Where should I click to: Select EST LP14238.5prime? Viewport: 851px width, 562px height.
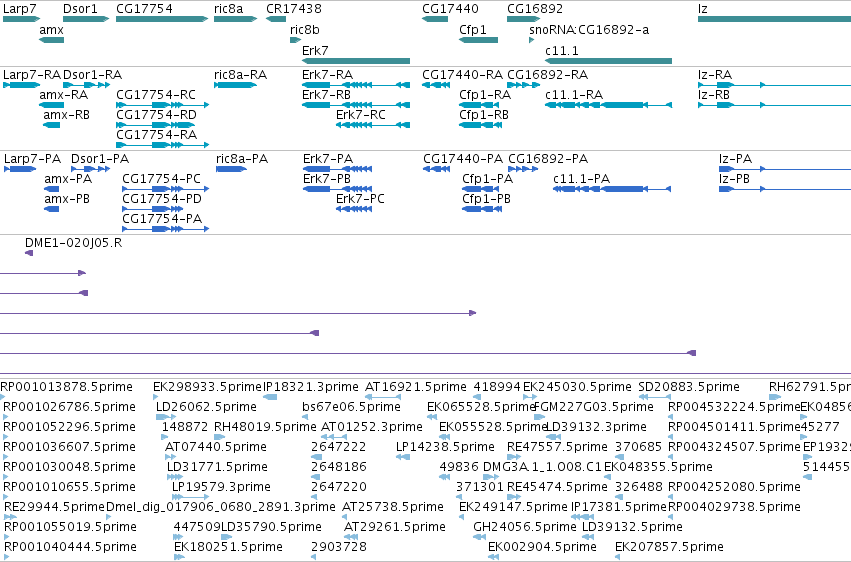[446, 447]
